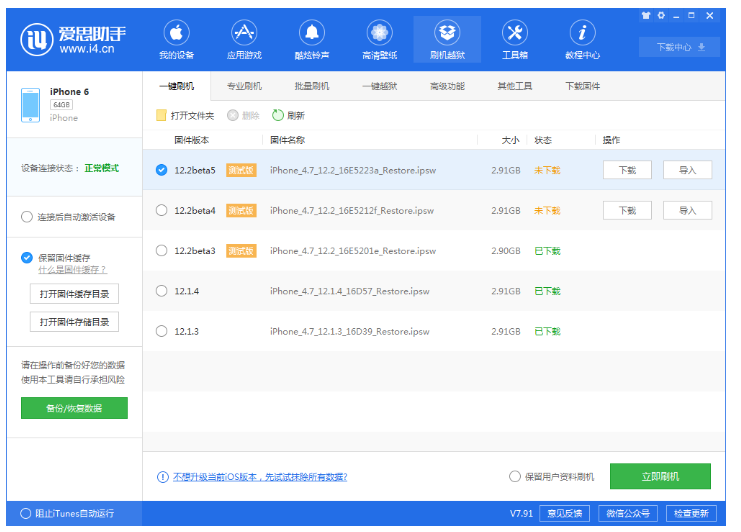741x532 pixels.
Task: Select the 12.1.4 firmware radio button
Action: tap(162, 291)
